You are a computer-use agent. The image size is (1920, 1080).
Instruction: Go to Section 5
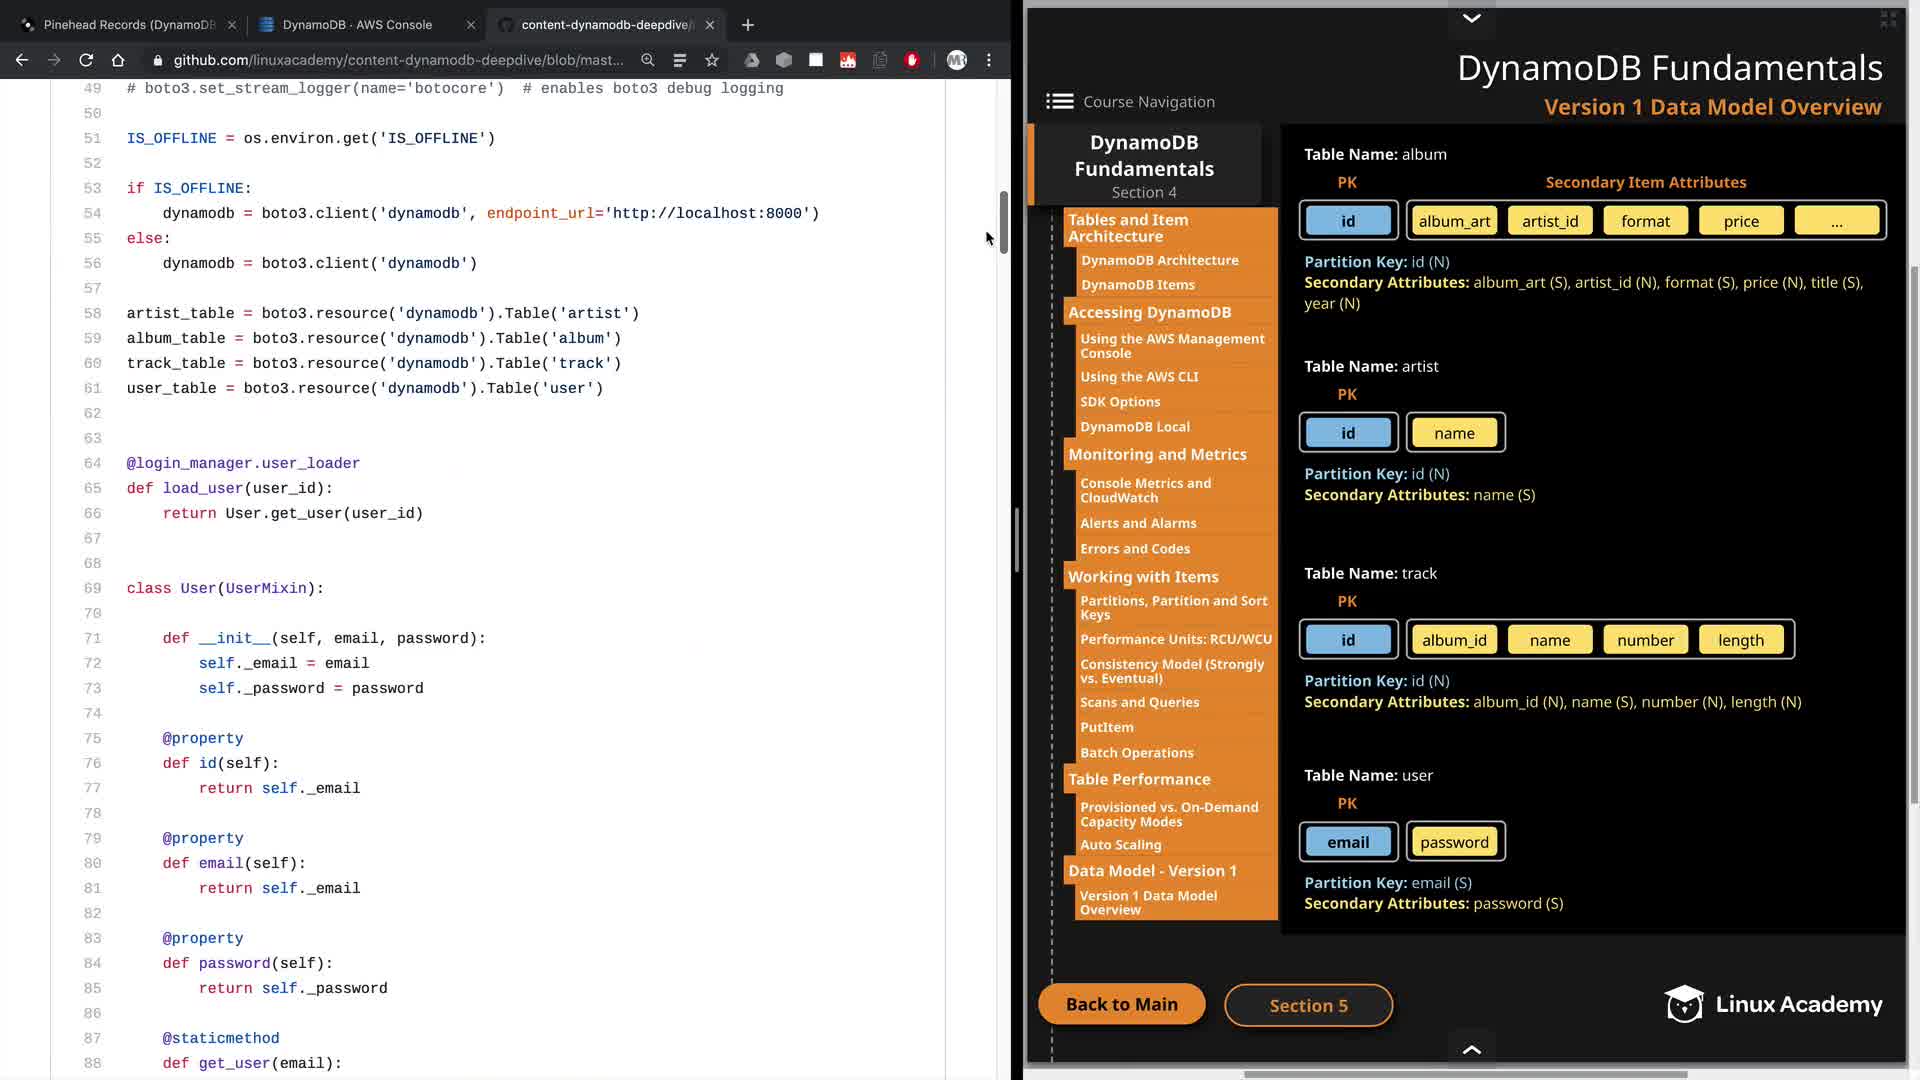pos(1308,1005)
